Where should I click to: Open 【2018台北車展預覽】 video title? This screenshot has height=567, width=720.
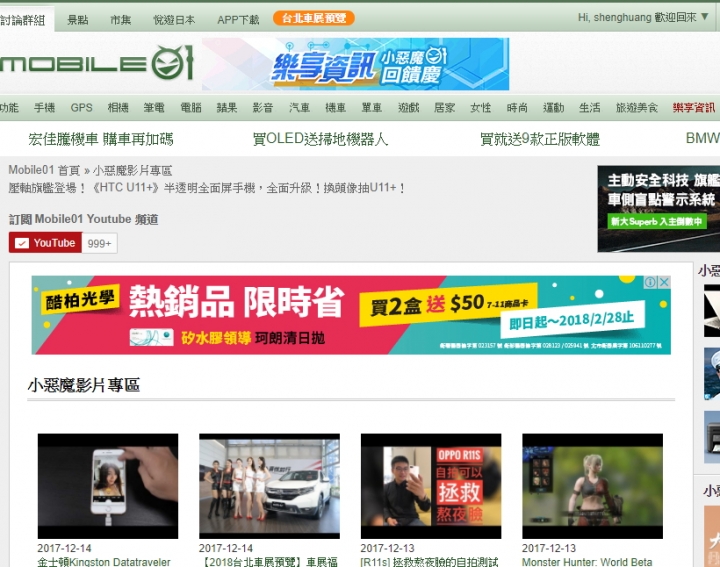click(269, 562)
